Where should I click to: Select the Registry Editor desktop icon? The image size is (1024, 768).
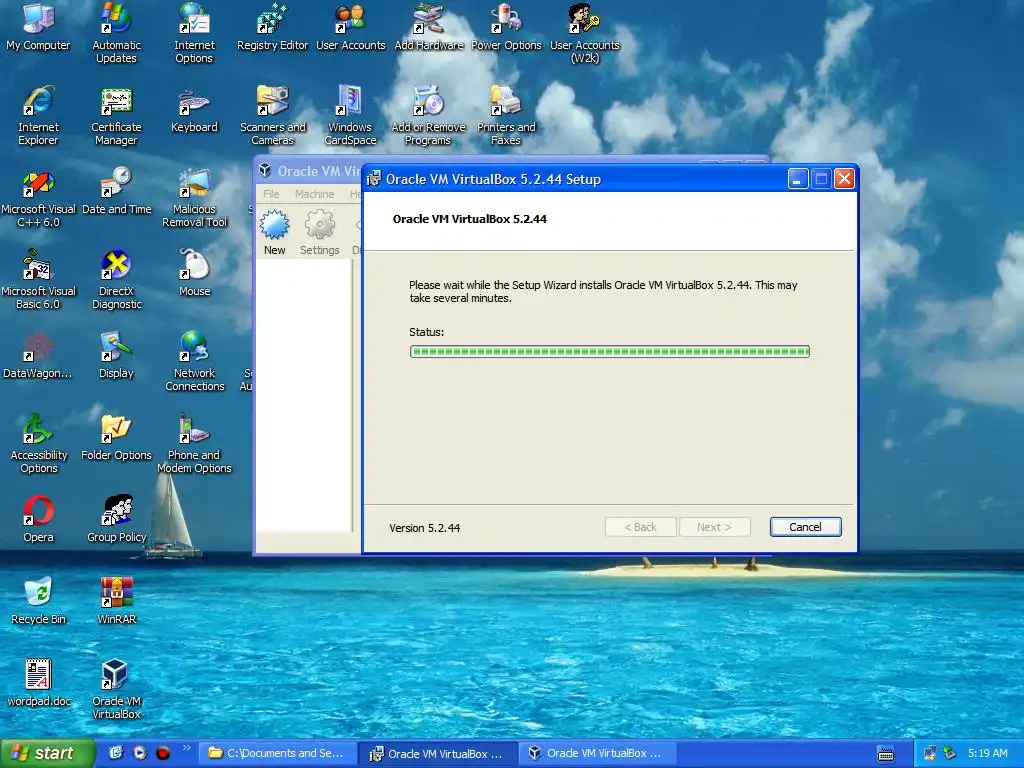tap(272, 27)
